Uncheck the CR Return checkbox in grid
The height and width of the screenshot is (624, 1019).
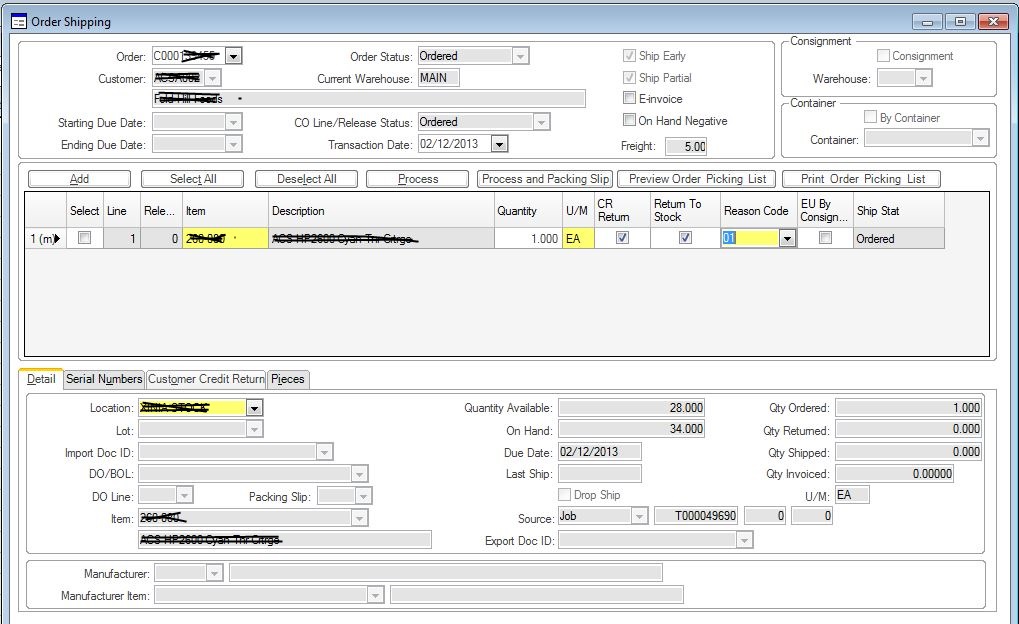(622, 238)
